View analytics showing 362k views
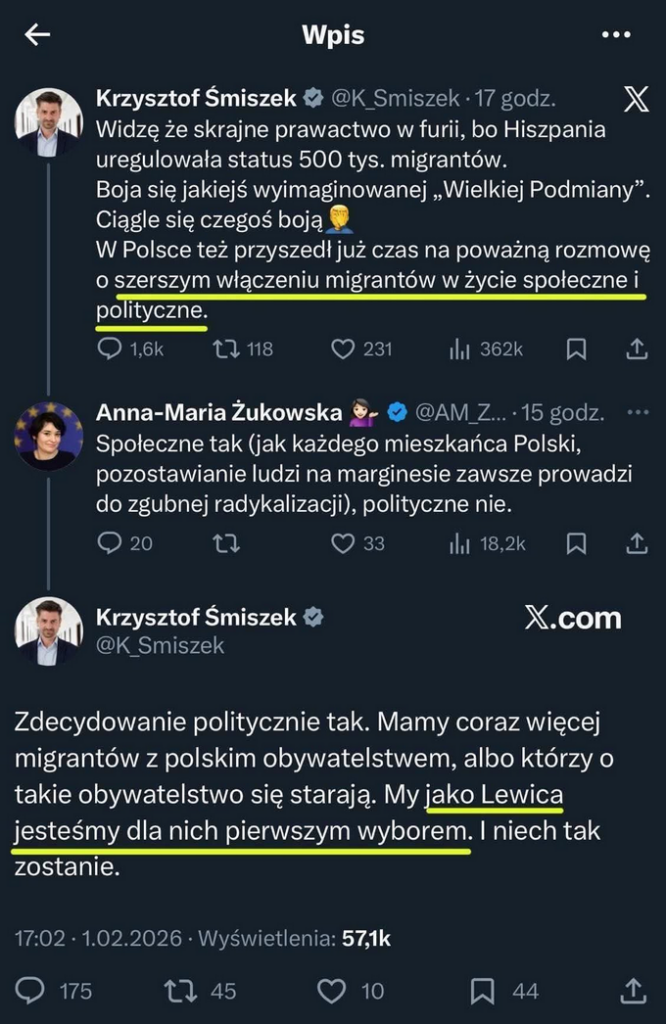Image resolution: width=666 pixels, height=1024 pixels. coord(461,348)
